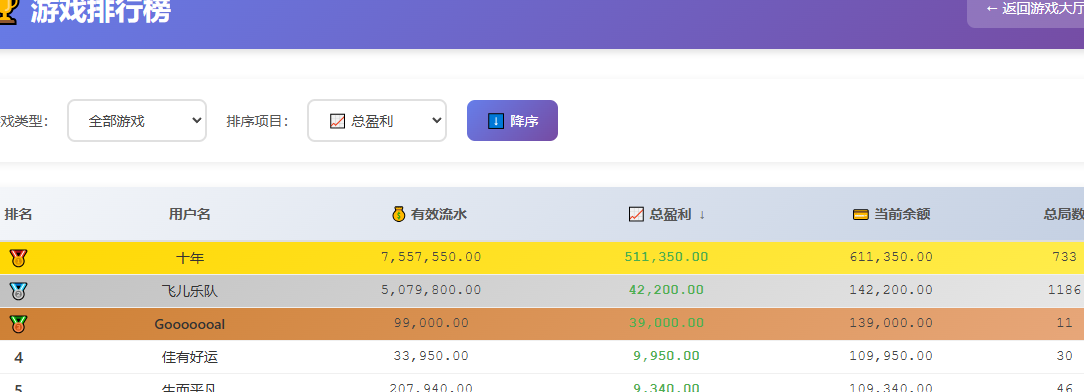1084x392 pixels.
Task: Click rounds count 733
Action: [1065, 257]
